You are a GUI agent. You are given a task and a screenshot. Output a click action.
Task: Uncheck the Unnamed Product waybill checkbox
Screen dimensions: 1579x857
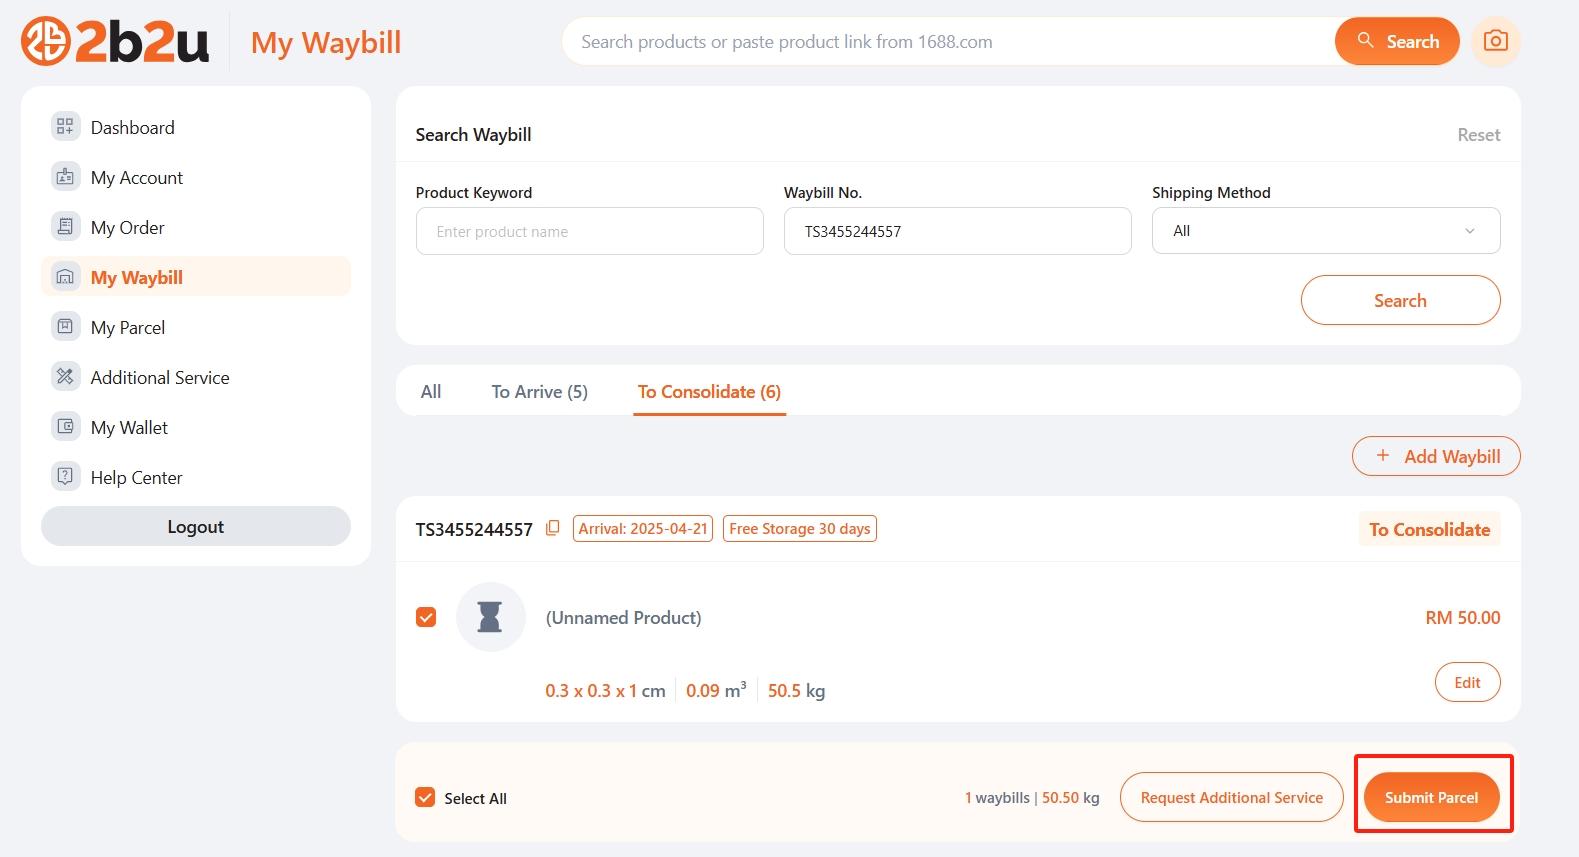click(x=426, y=617)
